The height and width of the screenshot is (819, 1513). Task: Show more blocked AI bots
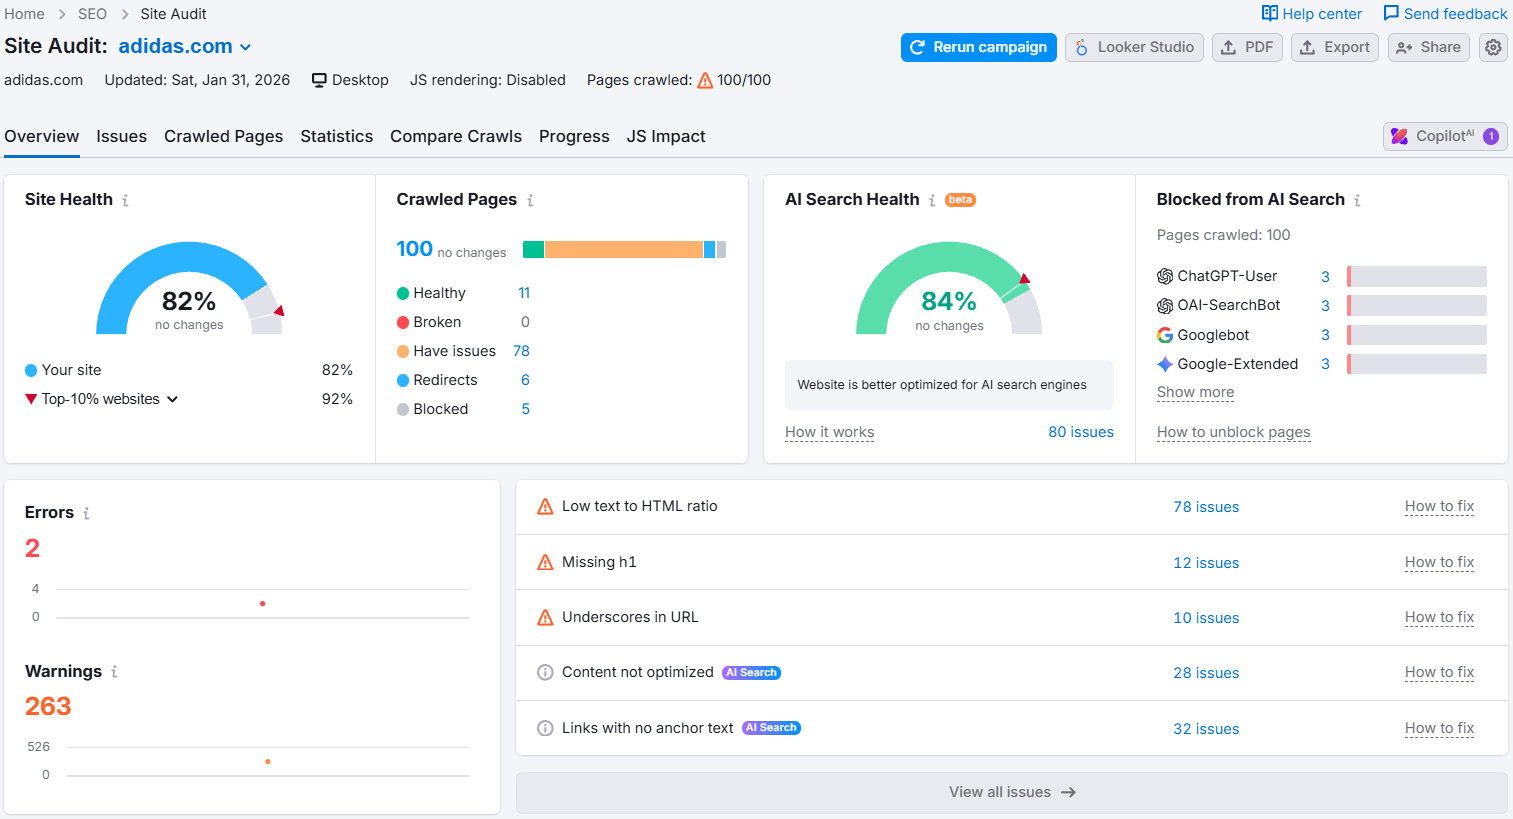point(1195,392)
